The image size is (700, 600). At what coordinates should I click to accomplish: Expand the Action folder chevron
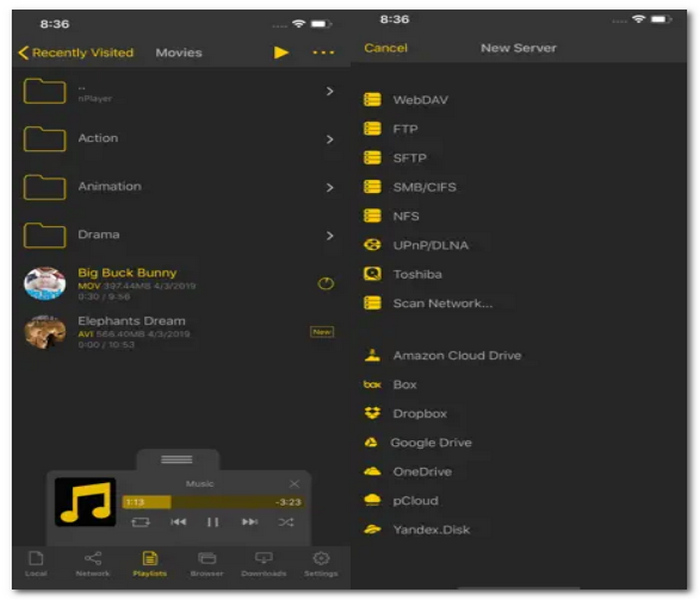coord(329,139)
